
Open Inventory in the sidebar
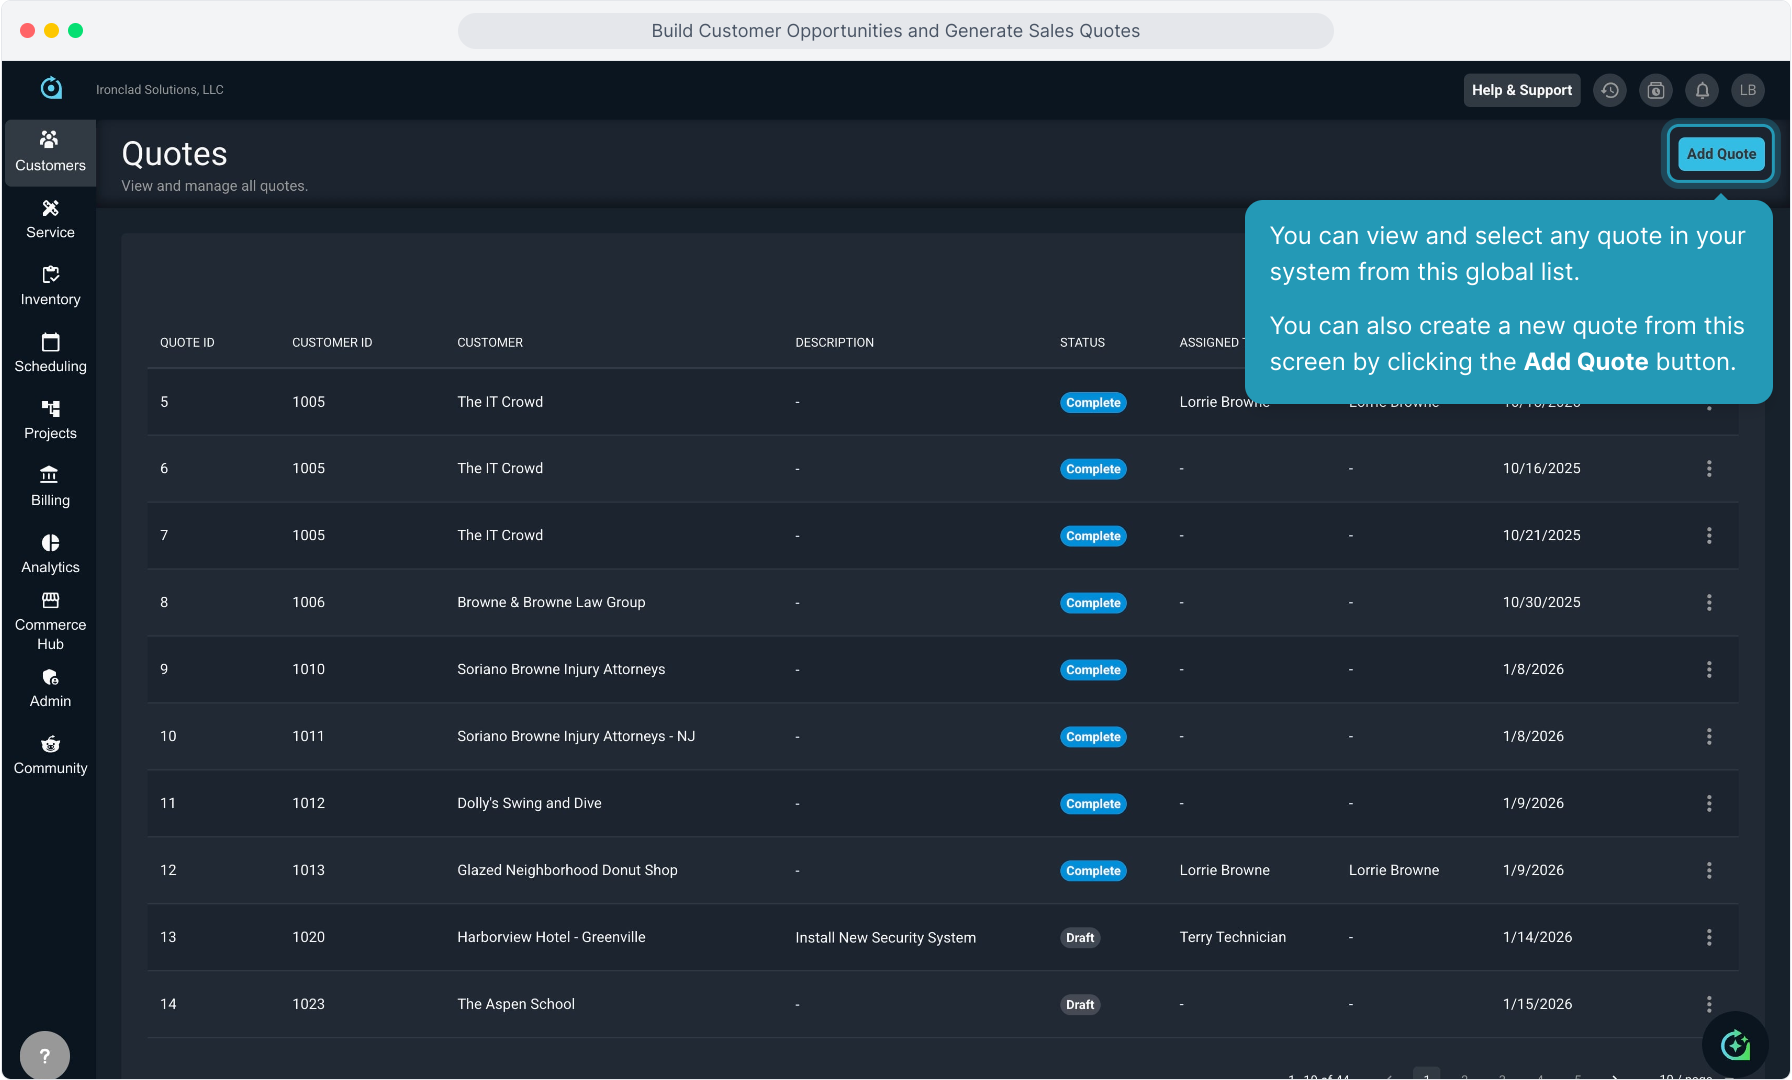click(x=50, y=286)
